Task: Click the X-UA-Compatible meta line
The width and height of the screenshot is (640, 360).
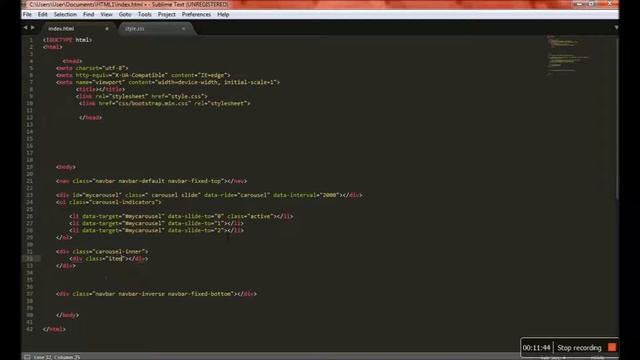Action: (x=143, y=75)
